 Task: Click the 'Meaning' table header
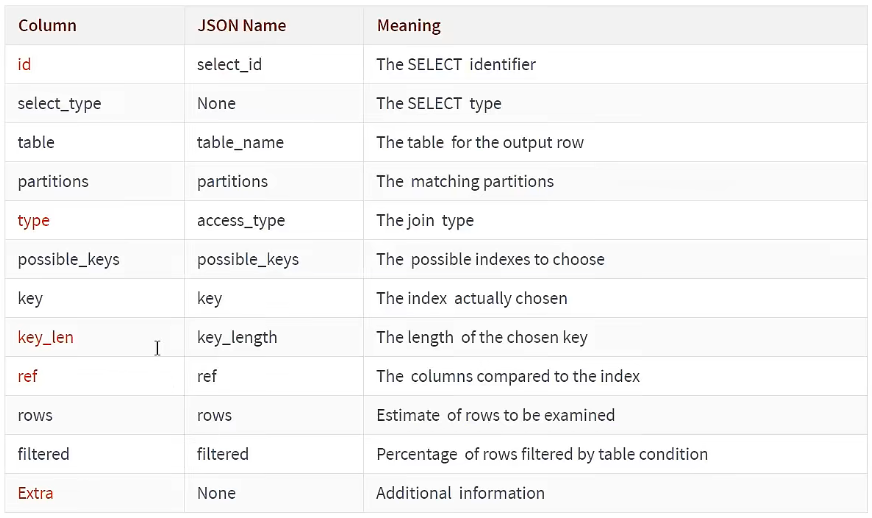click(408, 25)
